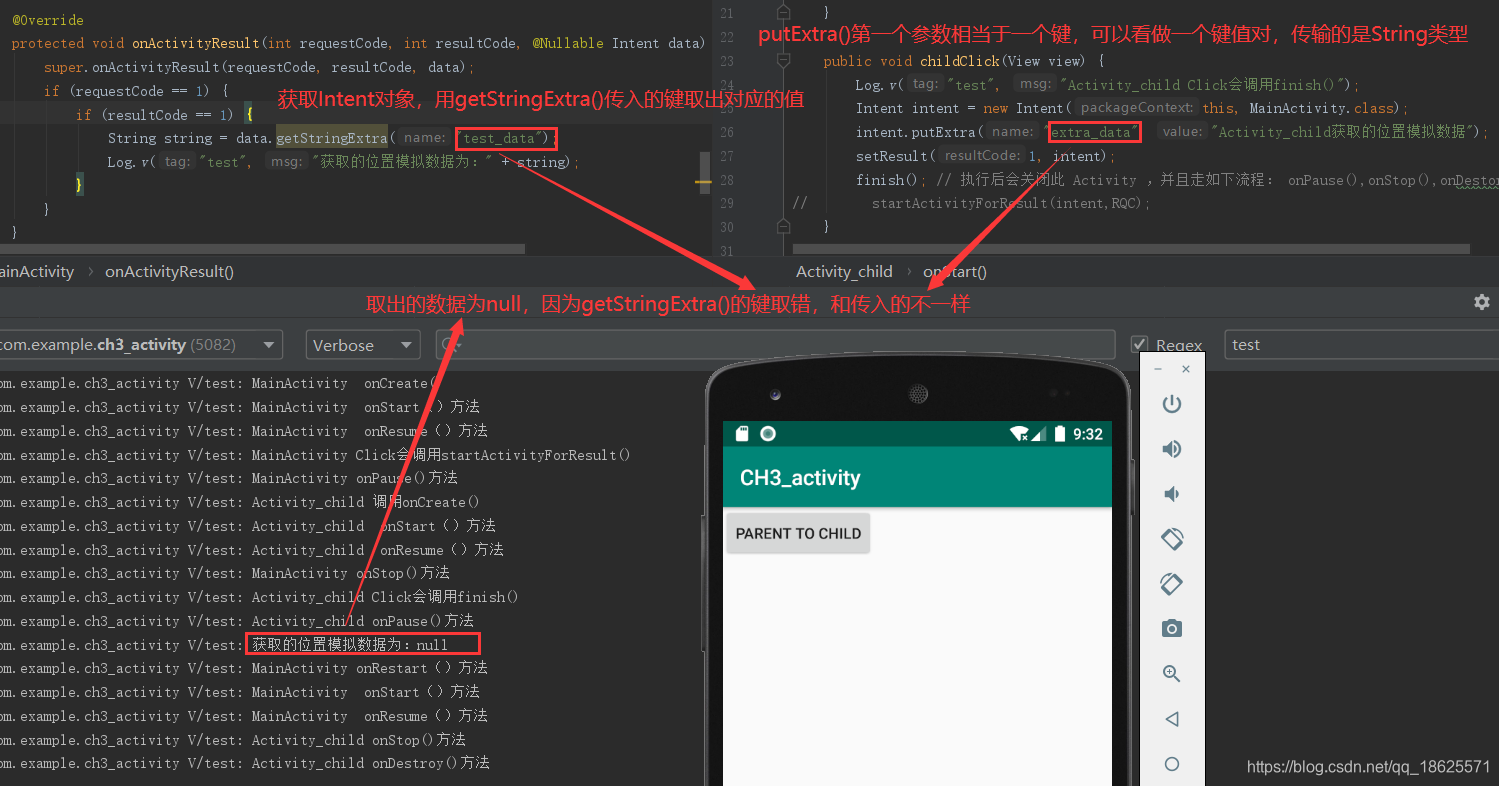Take emulator screenshot with camera icon

tap(1172, 628)
